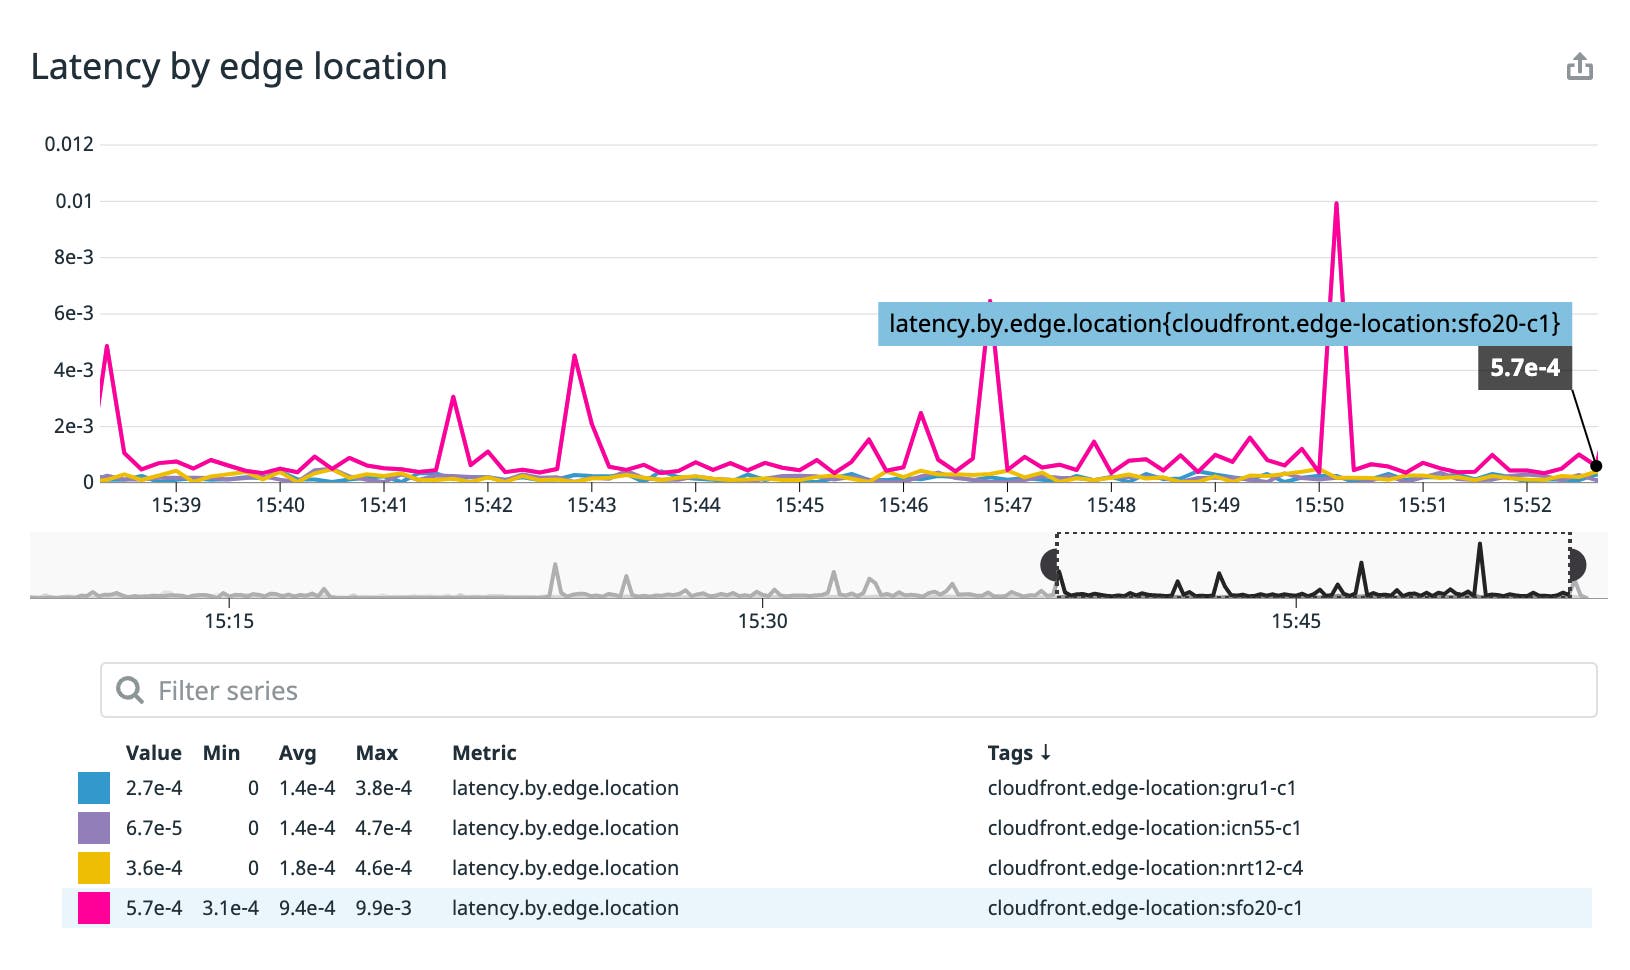Viewport: 1630px width, 970px height.
Task: Click the blue metric tooltip label on chart
Action: (1222, 324)
